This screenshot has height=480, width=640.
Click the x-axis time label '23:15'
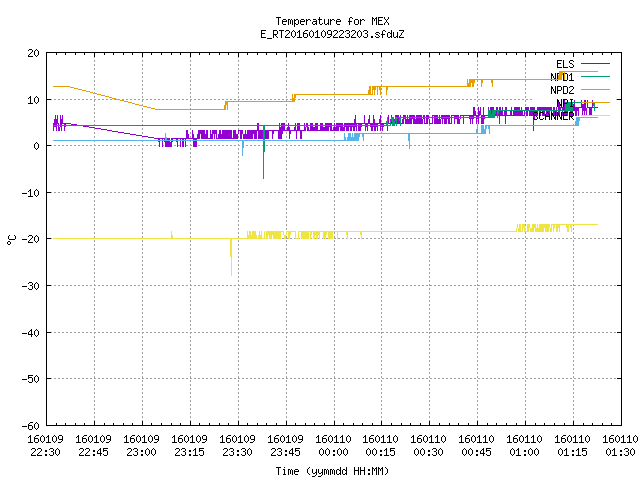tap(189, 453)
